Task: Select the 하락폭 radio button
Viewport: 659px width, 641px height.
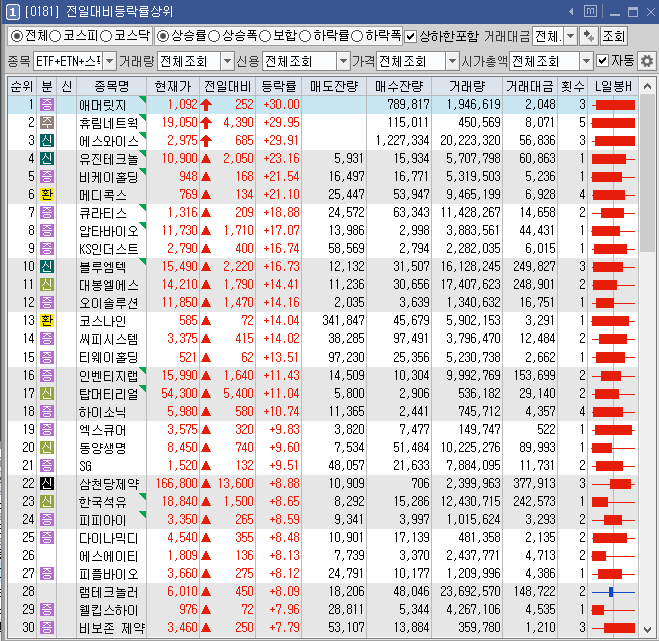Action: tap(356, 36)
